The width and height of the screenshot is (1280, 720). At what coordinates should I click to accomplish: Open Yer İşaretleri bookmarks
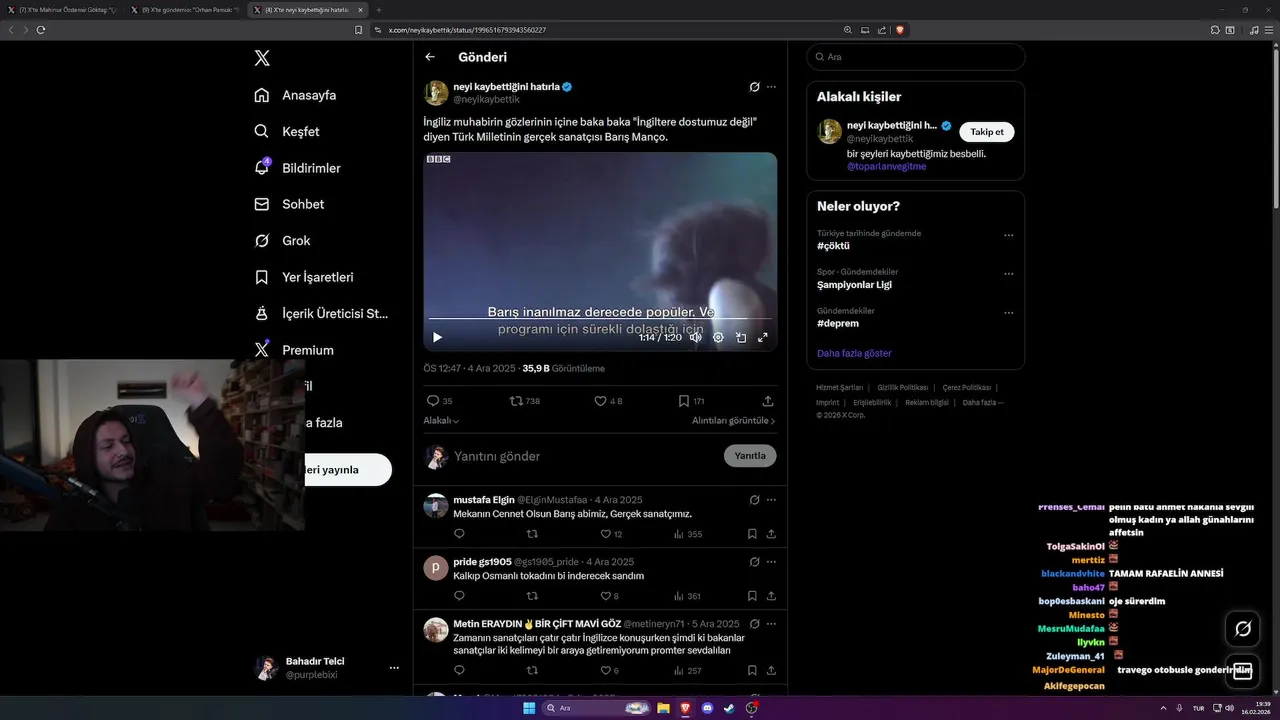tap(303, 277)
